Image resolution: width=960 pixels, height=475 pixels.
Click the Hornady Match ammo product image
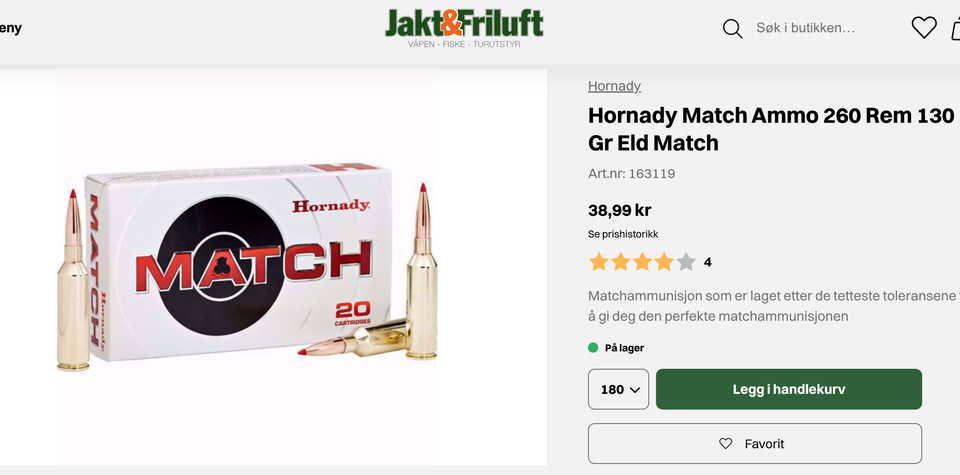click(247, 267)
